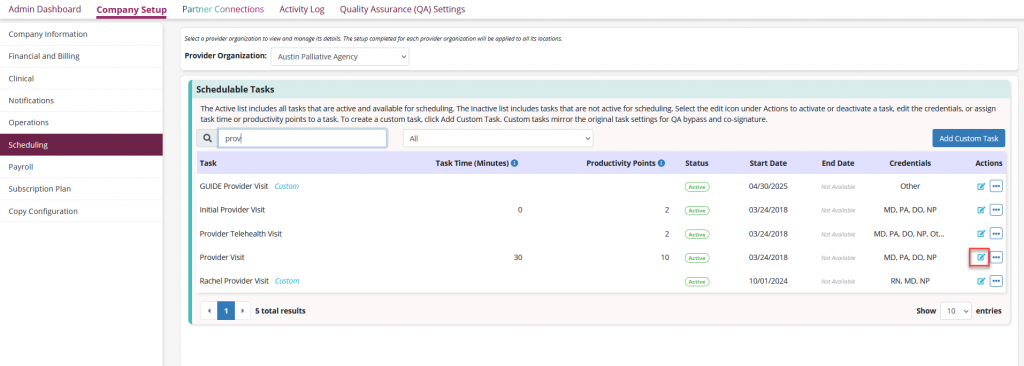Screen dimensions: 1024x366
Task: Open Quality Assurance (QA) Settings tab
Action: (402, 9)
